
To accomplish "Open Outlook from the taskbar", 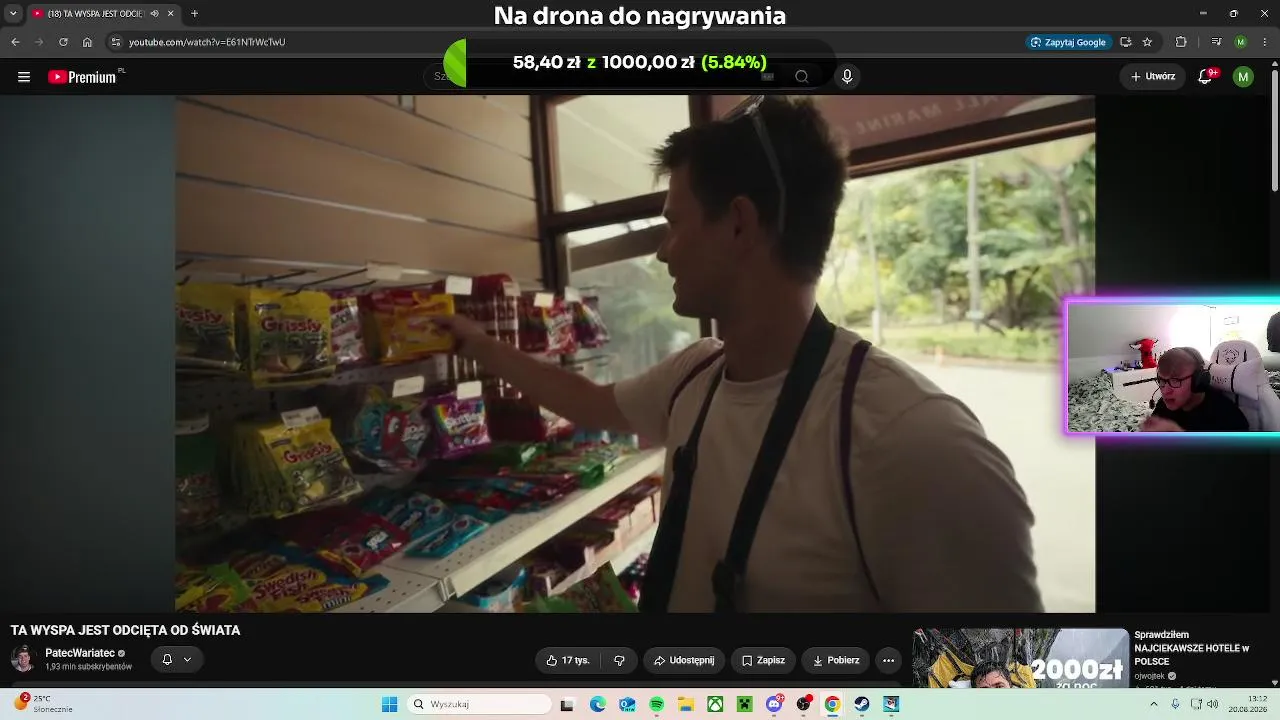I will click(x=627, y=704).
